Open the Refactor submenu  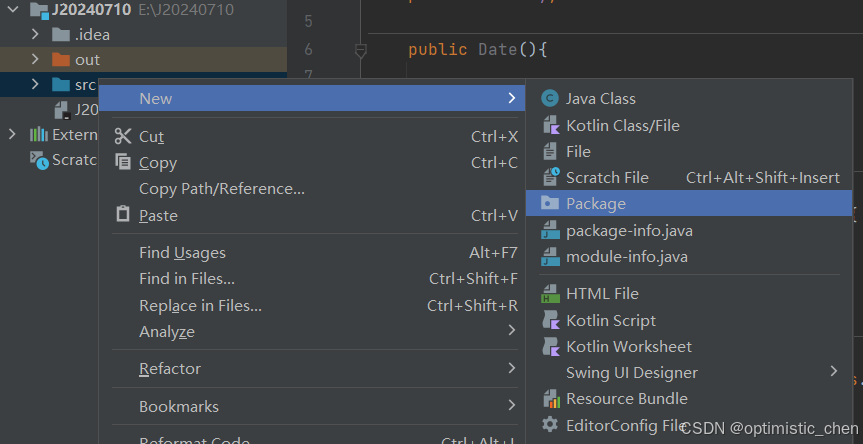tap(170, 369)
